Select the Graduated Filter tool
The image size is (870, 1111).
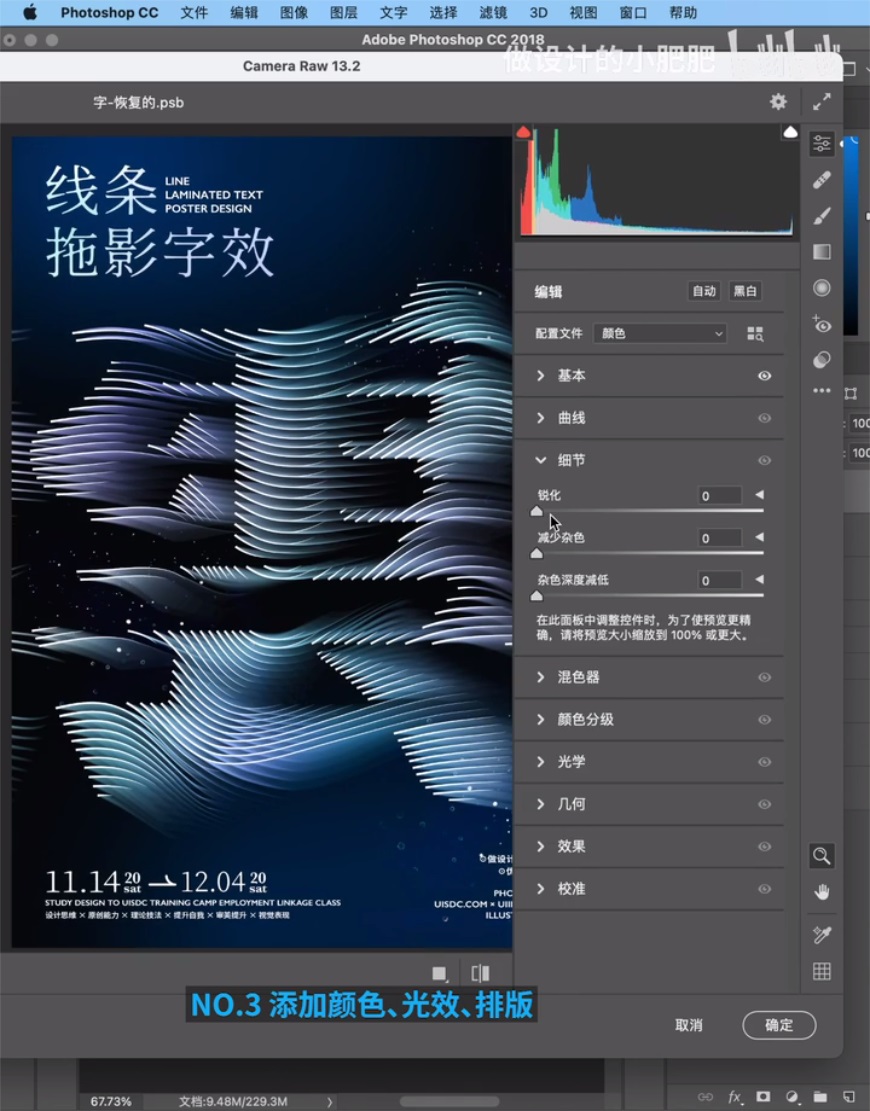coord(822,252)
